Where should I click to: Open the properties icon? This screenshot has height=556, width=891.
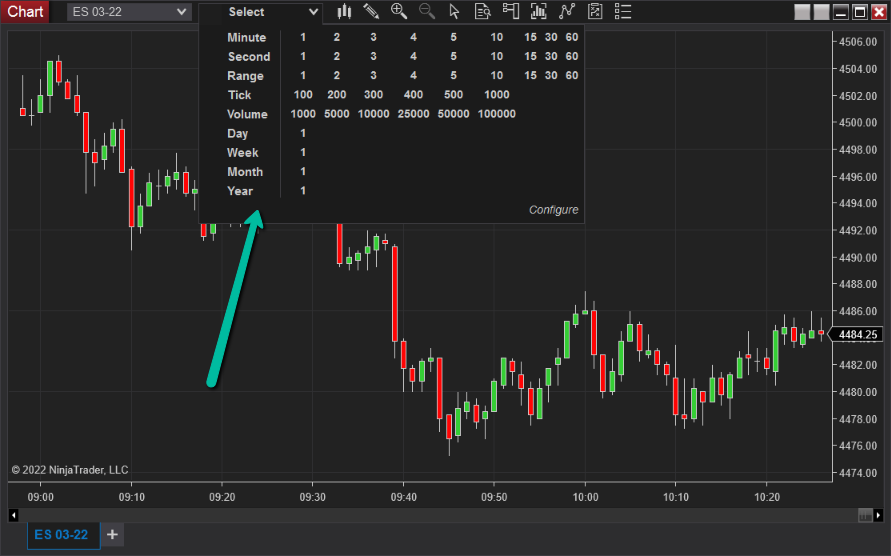click(595, 11)
